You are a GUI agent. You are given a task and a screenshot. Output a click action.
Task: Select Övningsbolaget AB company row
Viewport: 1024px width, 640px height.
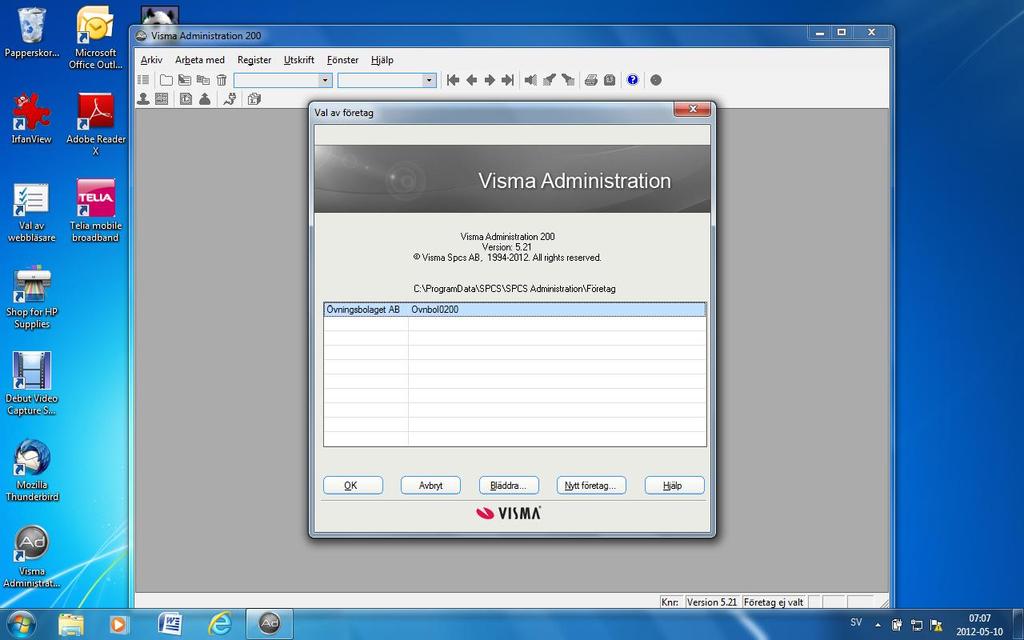tap(515, 310)
